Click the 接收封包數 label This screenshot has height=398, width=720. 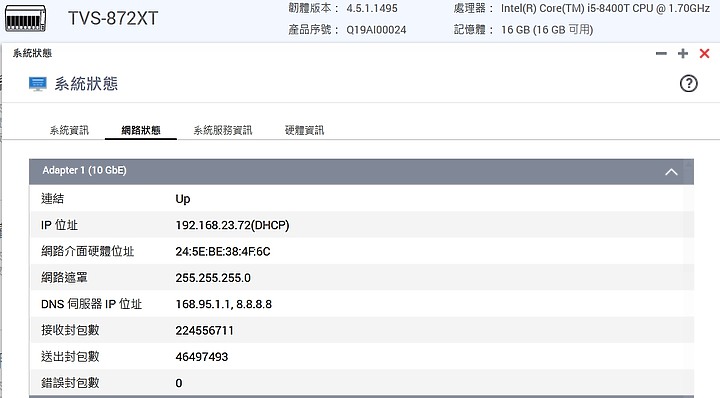70,331
